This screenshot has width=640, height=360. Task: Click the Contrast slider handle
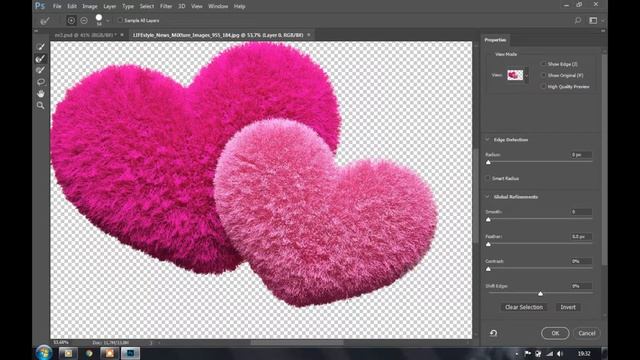pyautogui.click(x=489, y=269)
